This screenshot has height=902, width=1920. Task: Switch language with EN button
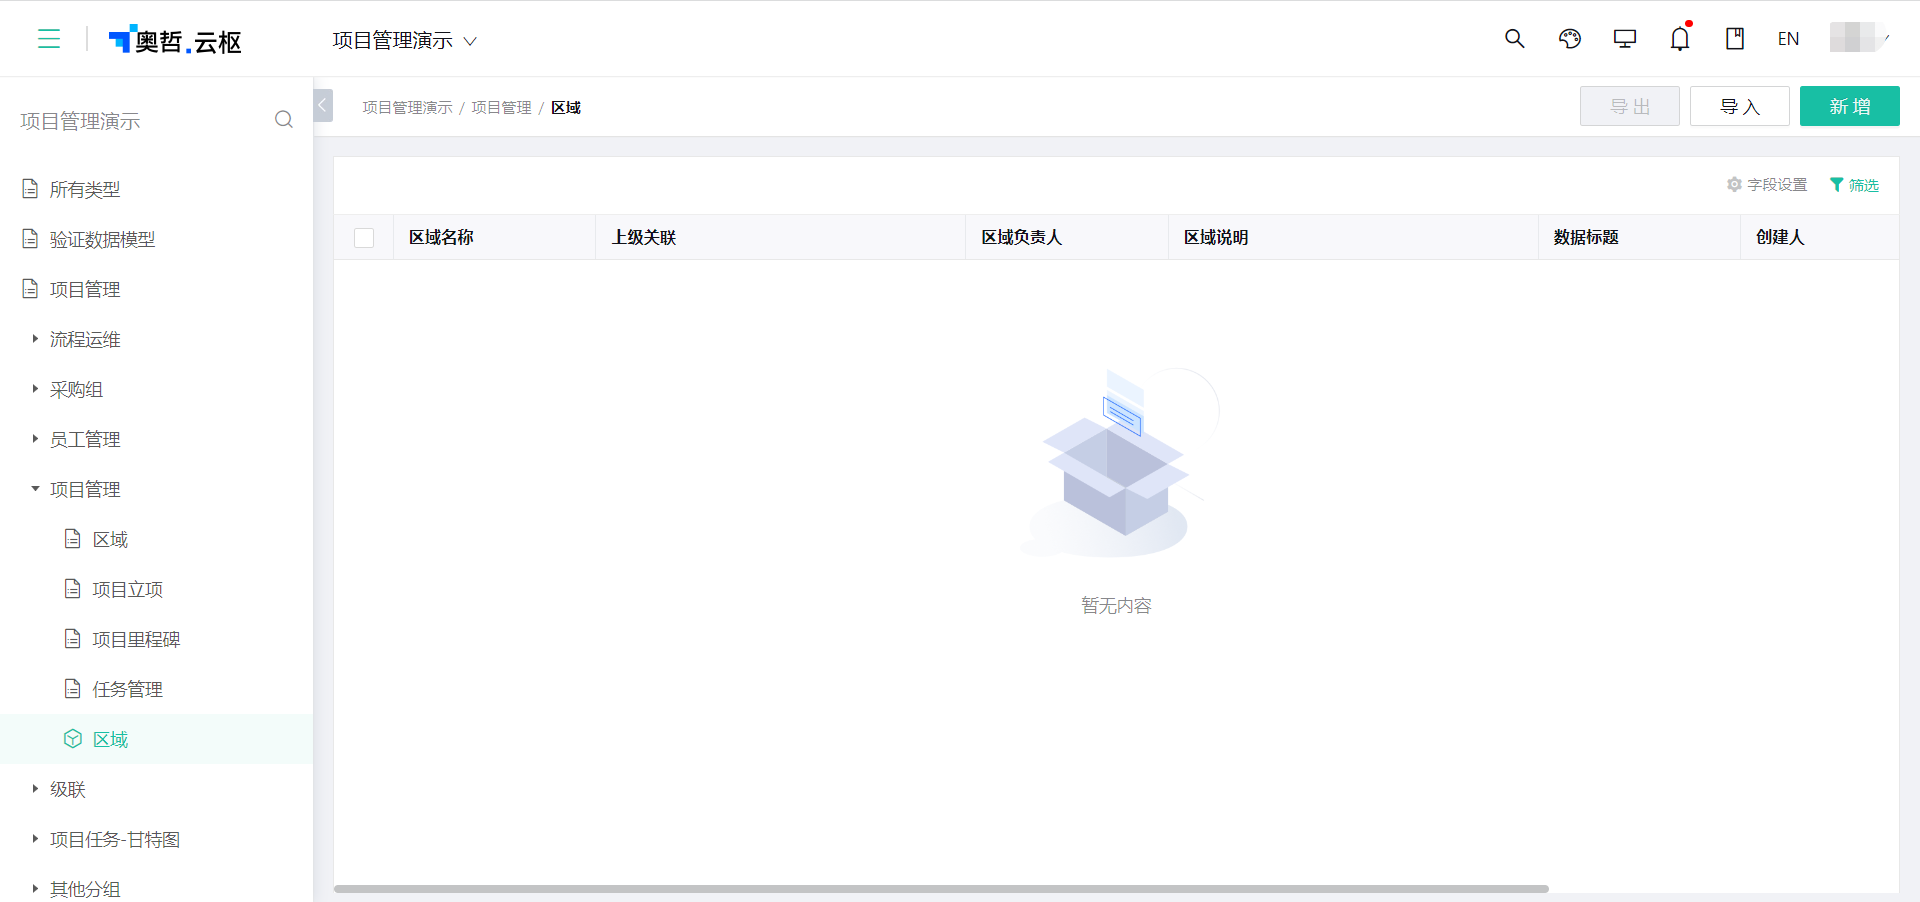1789,39
